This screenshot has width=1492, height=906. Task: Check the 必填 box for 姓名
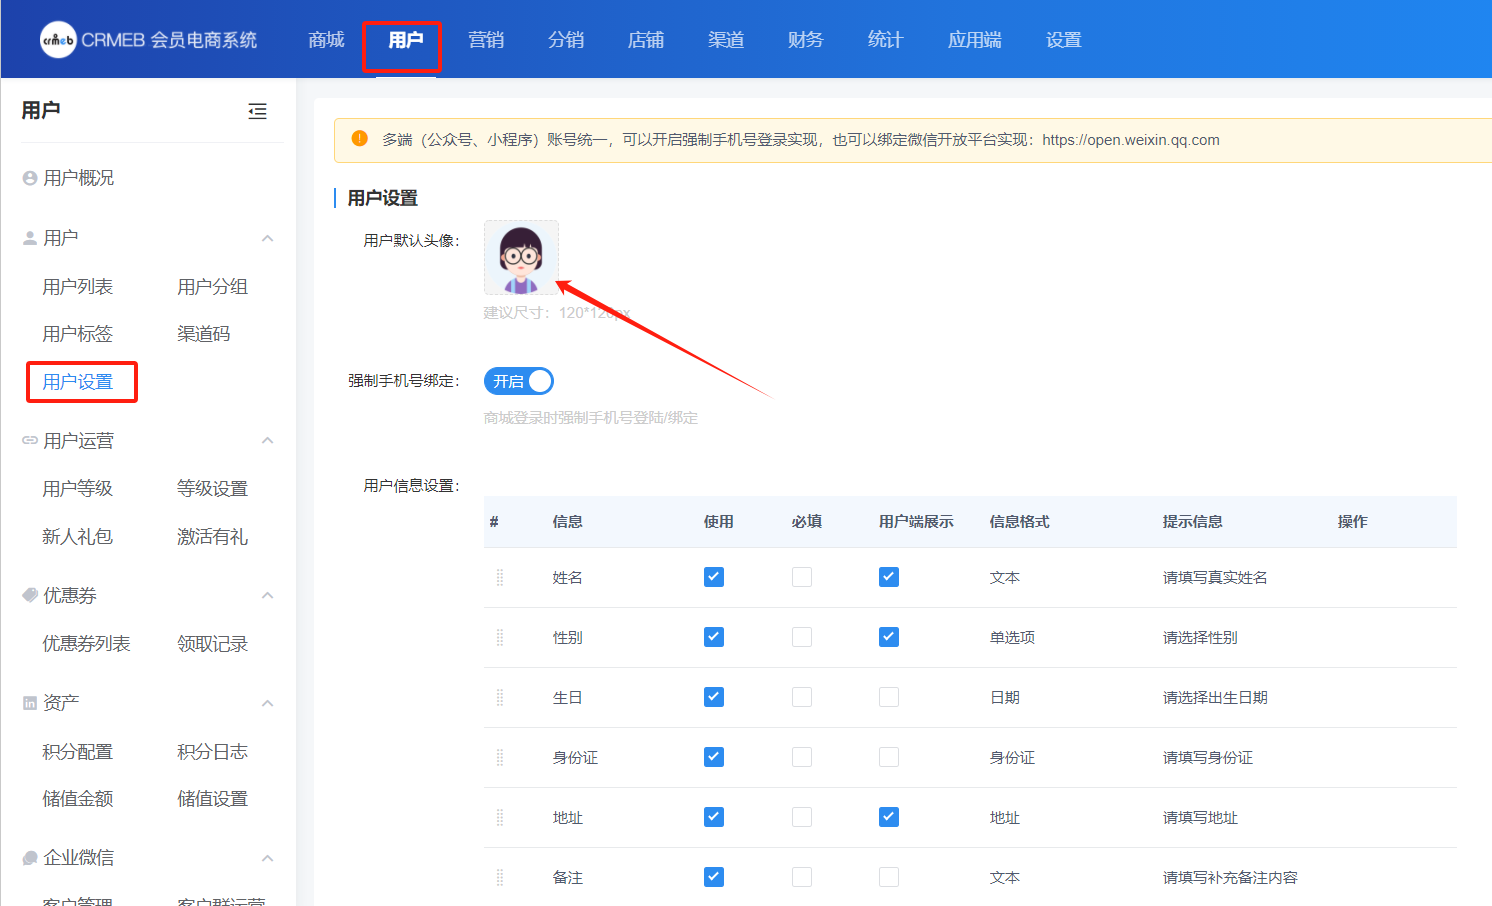point(802,577)
